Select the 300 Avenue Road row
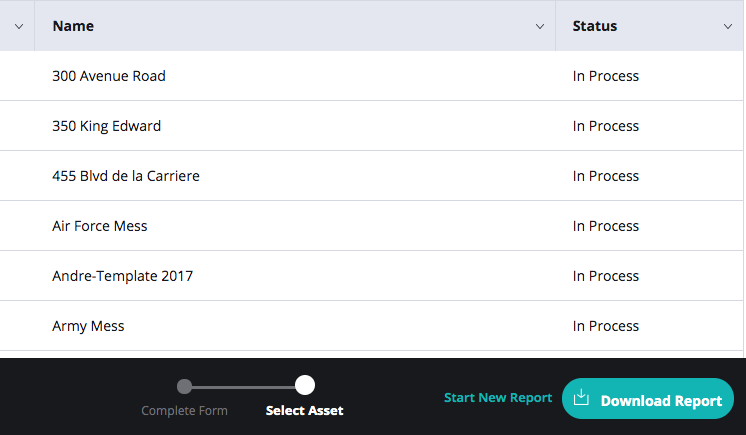The image size is (746, 435). [x=372, y=76]
